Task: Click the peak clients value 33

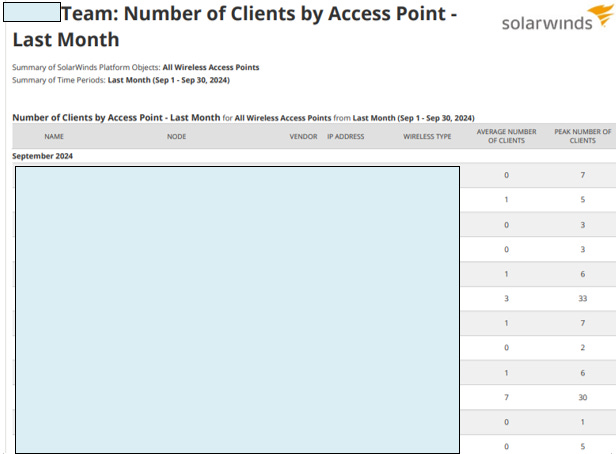Action: (583, 298)
